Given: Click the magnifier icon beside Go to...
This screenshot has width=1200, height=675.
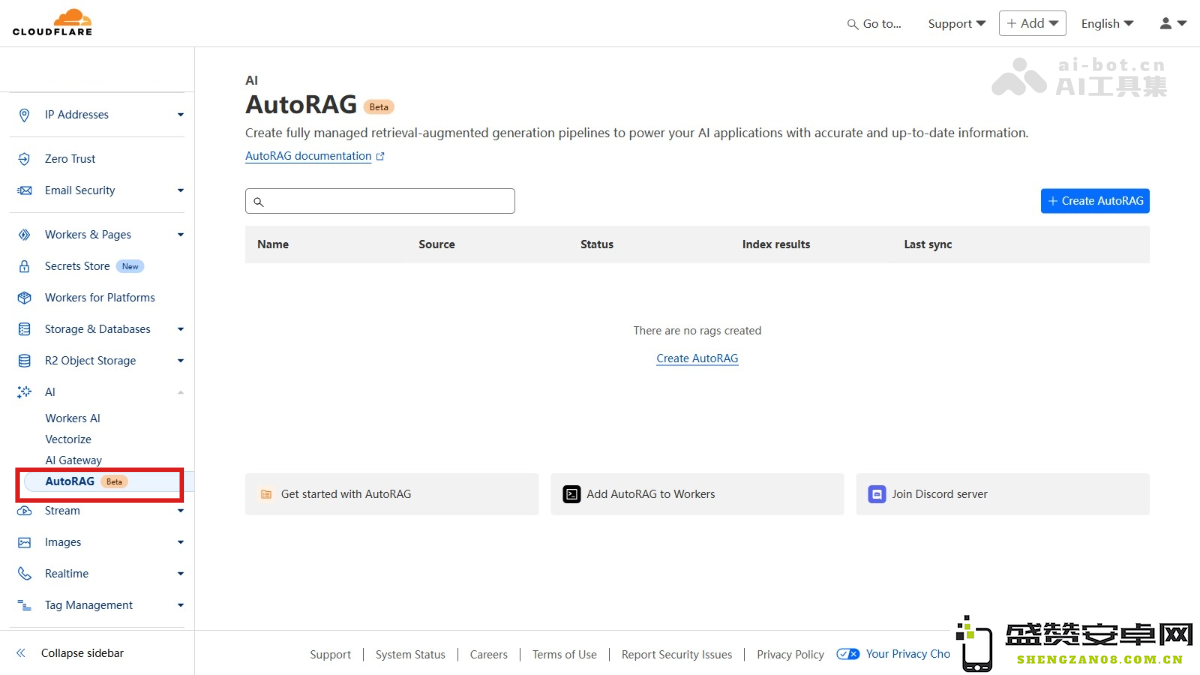Looking at the screenshot, I should [x=852, y=24].
